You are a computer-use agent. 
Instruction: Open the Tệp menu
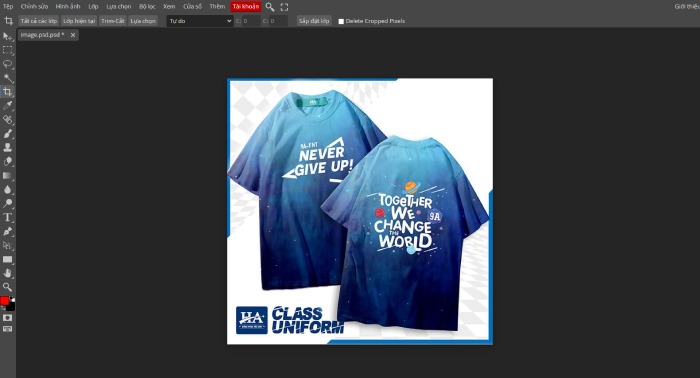[x=8, y=6]
